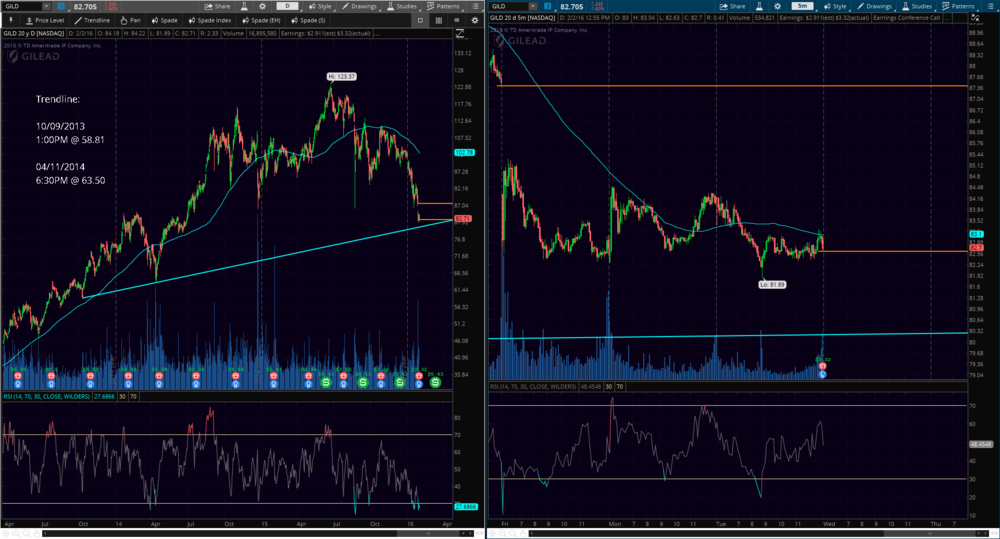Click crosshair icon below daily chart
The width and height of the screenshot is (1000, 539).
[x=6, y=533]
